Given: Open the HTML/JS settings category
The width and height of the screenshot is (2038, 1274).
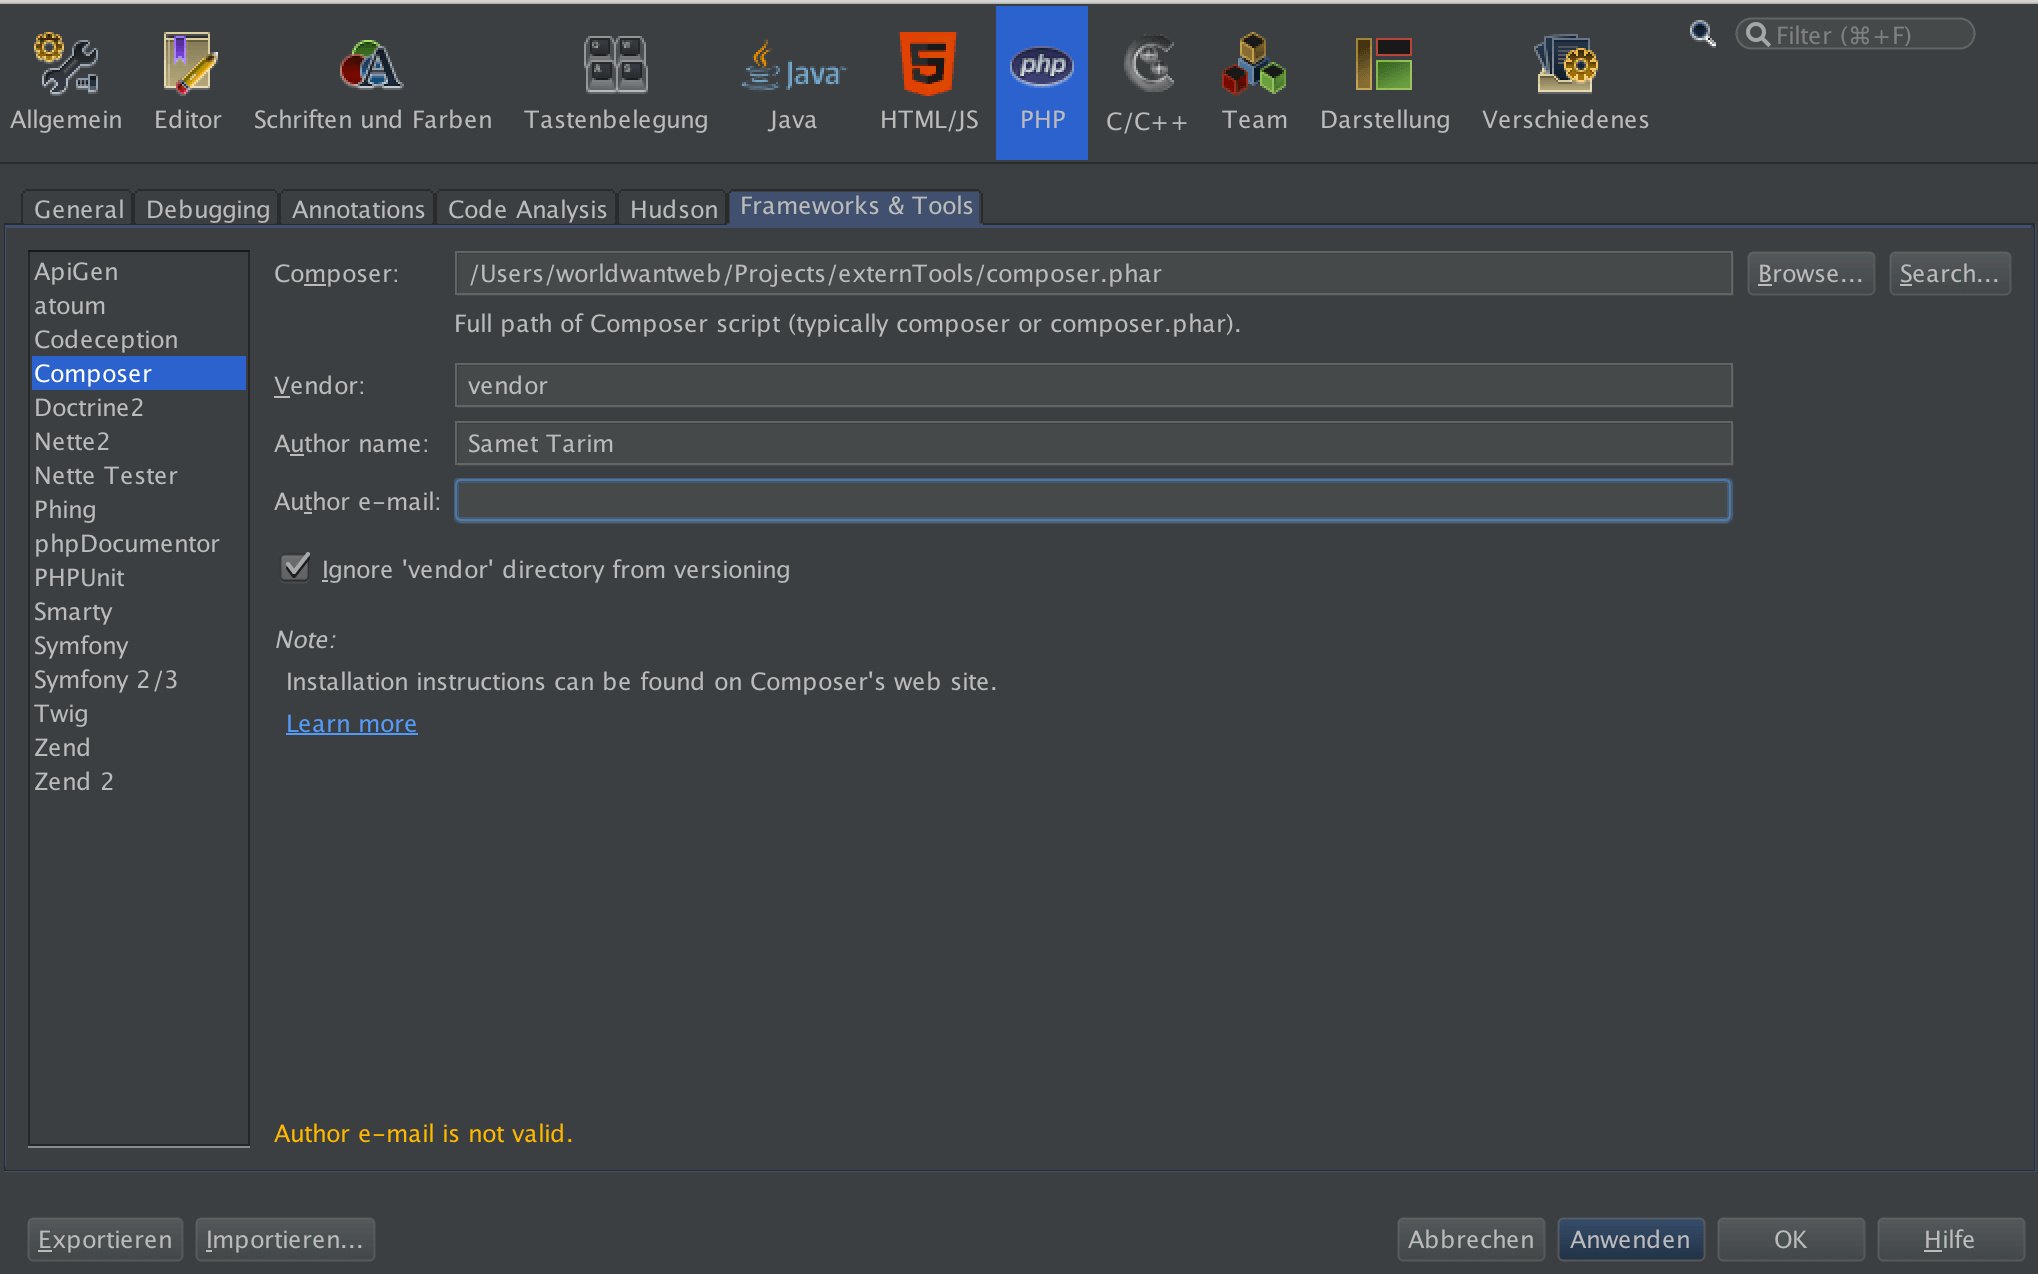Looking at the screenshot, I should click(x=928, y=82).
